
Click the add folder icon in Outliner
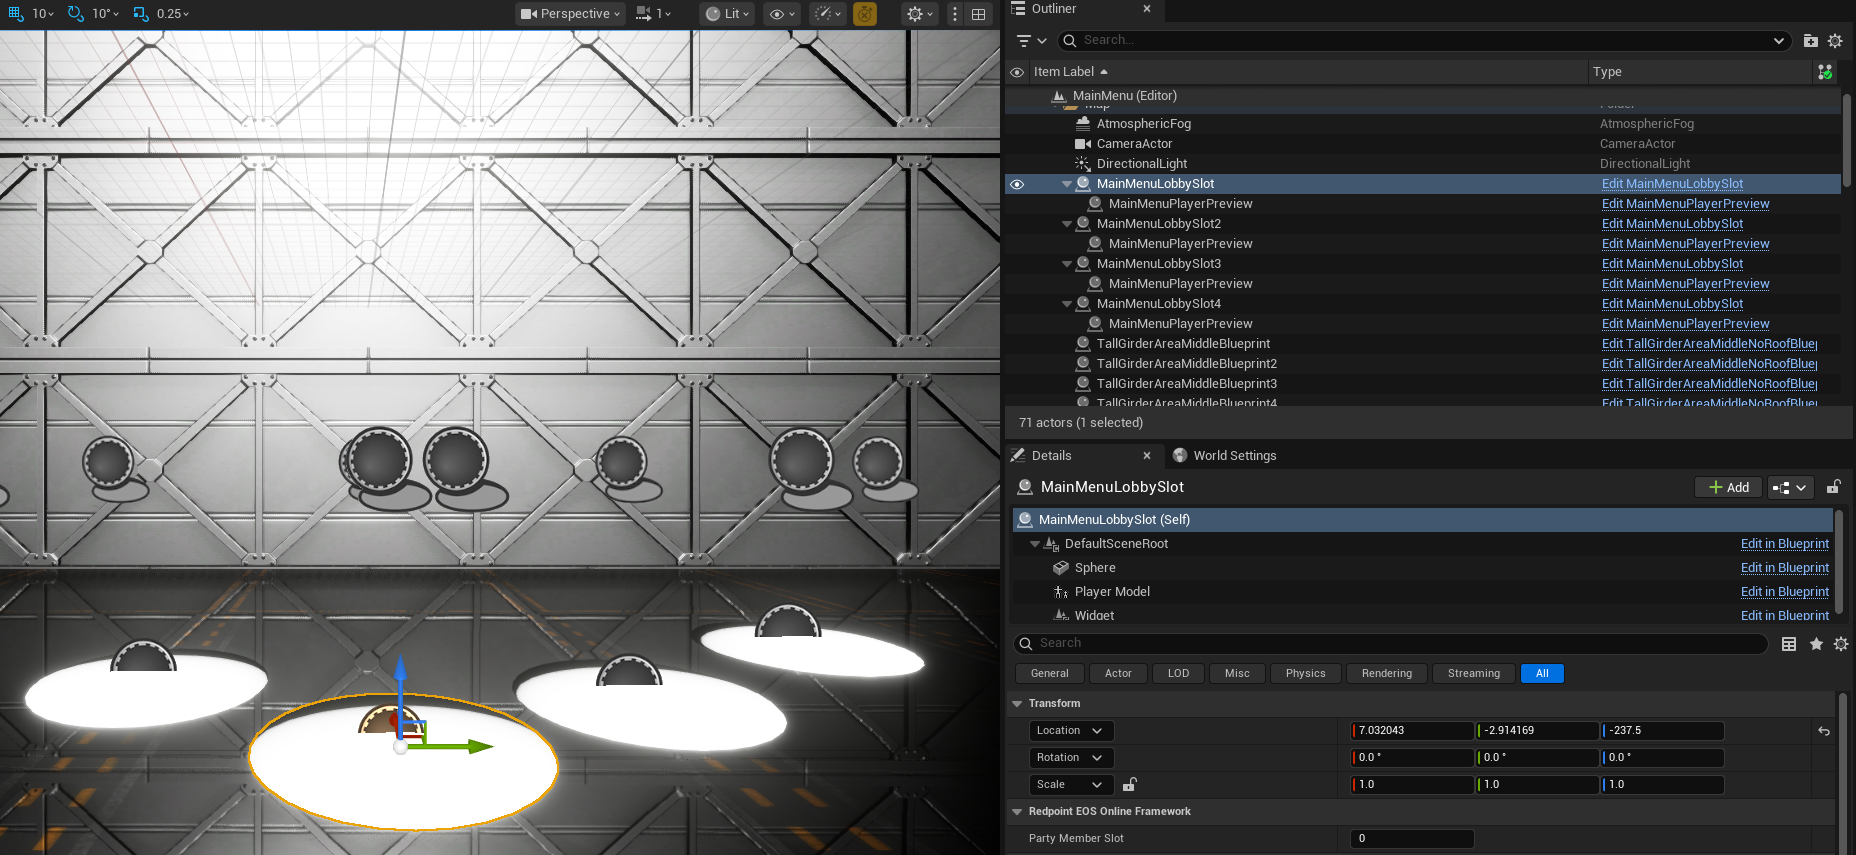point(1811,41)
